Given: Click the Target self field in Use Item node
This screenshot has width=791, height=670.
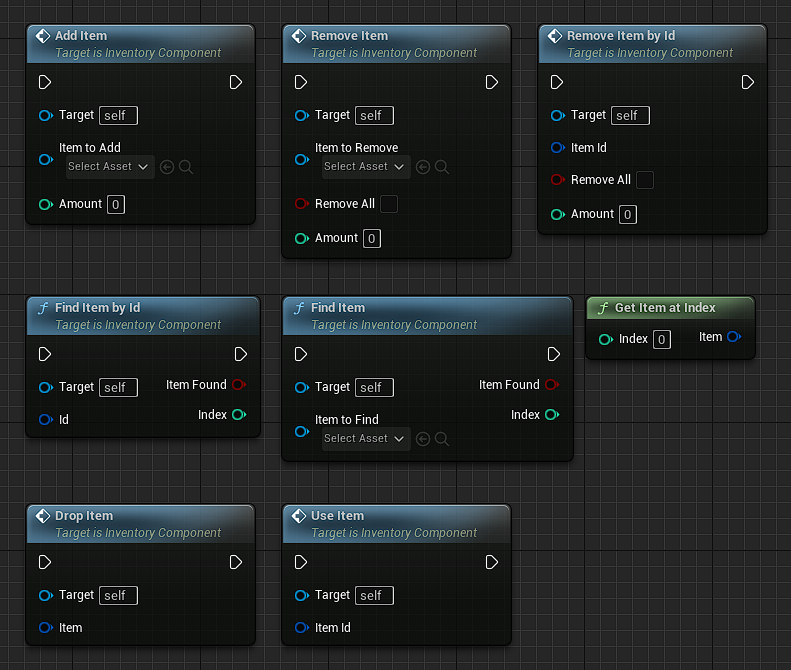Looking at the screenshot, I should pyautogui.click(x=374, y=596).
